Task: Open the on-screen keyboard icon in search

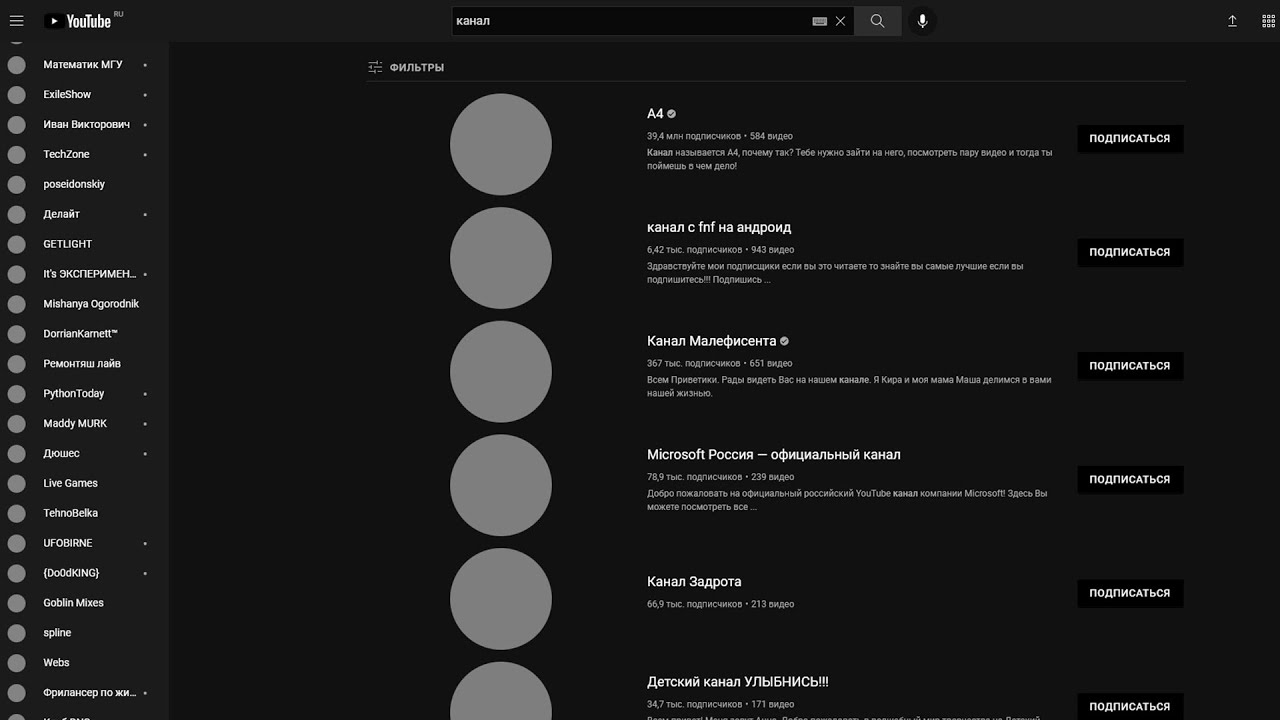Action: (820, 21)
